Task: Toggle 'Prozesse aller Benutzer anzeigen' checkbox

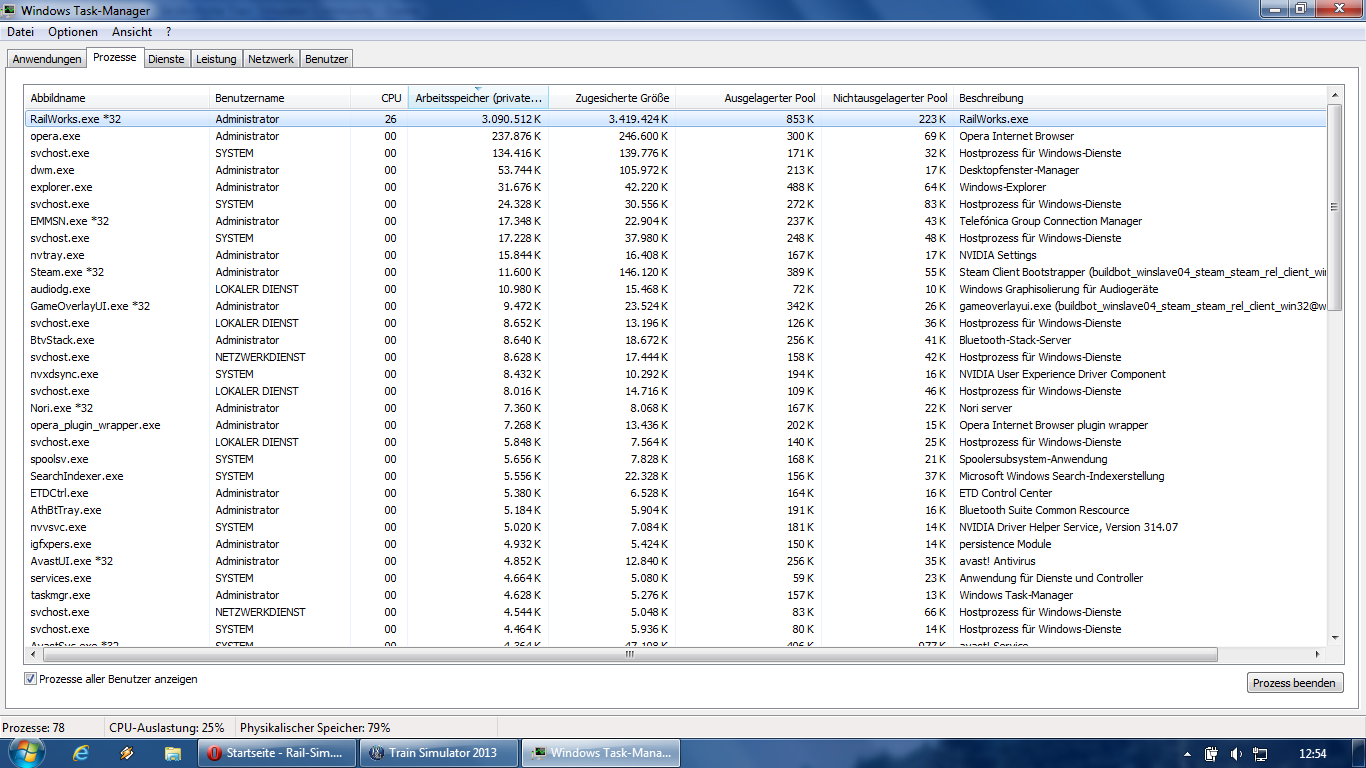Action: click(x=30, y=679)
